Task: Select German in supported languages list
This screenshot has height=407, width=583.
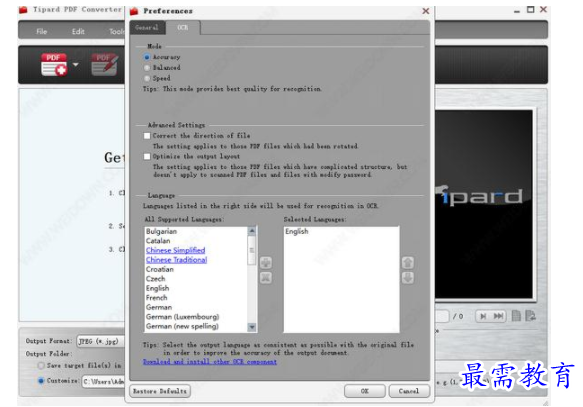Action: 159,307
